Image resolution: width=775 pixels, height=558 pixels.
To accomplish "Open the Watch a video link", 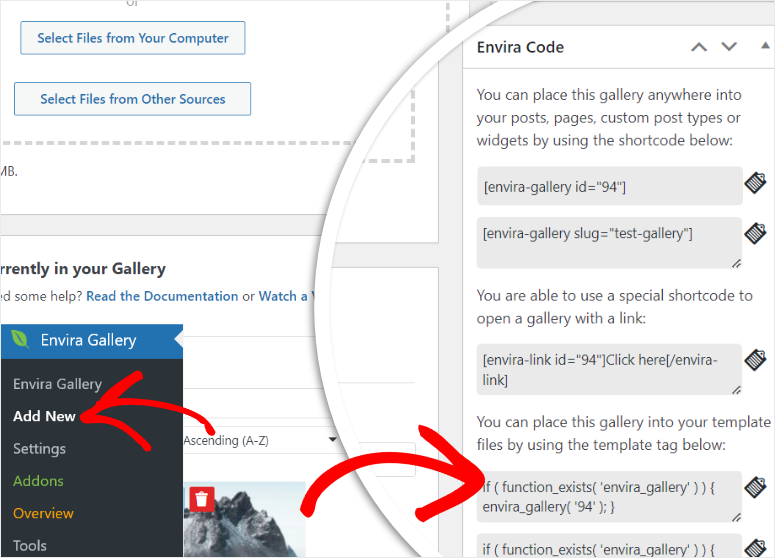I will (x=287, y=296).
